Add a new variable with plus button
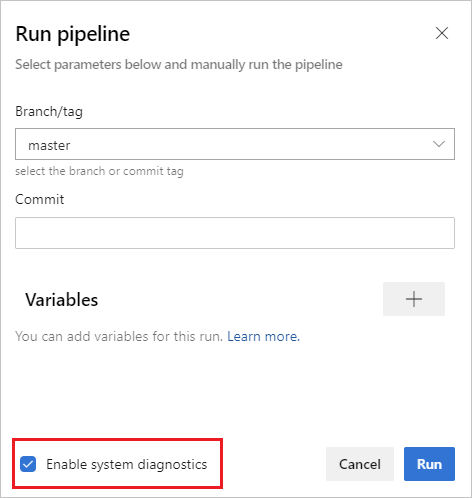Viewport: 472px width, 498px height. tap(414, 299)
